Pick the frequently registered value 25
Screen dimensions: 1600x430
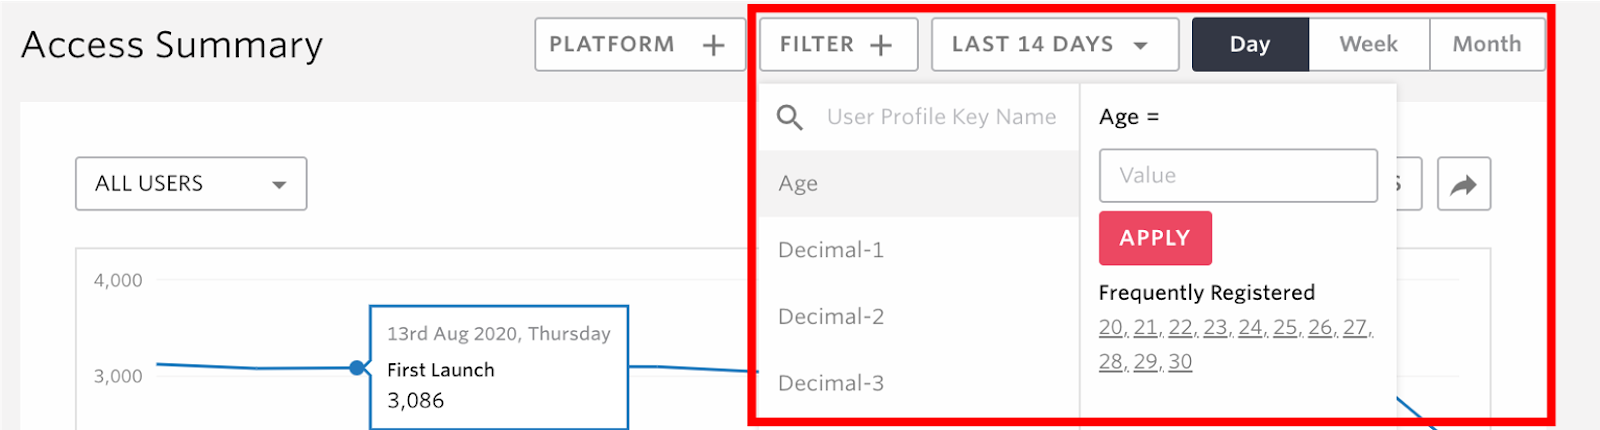1285,328
